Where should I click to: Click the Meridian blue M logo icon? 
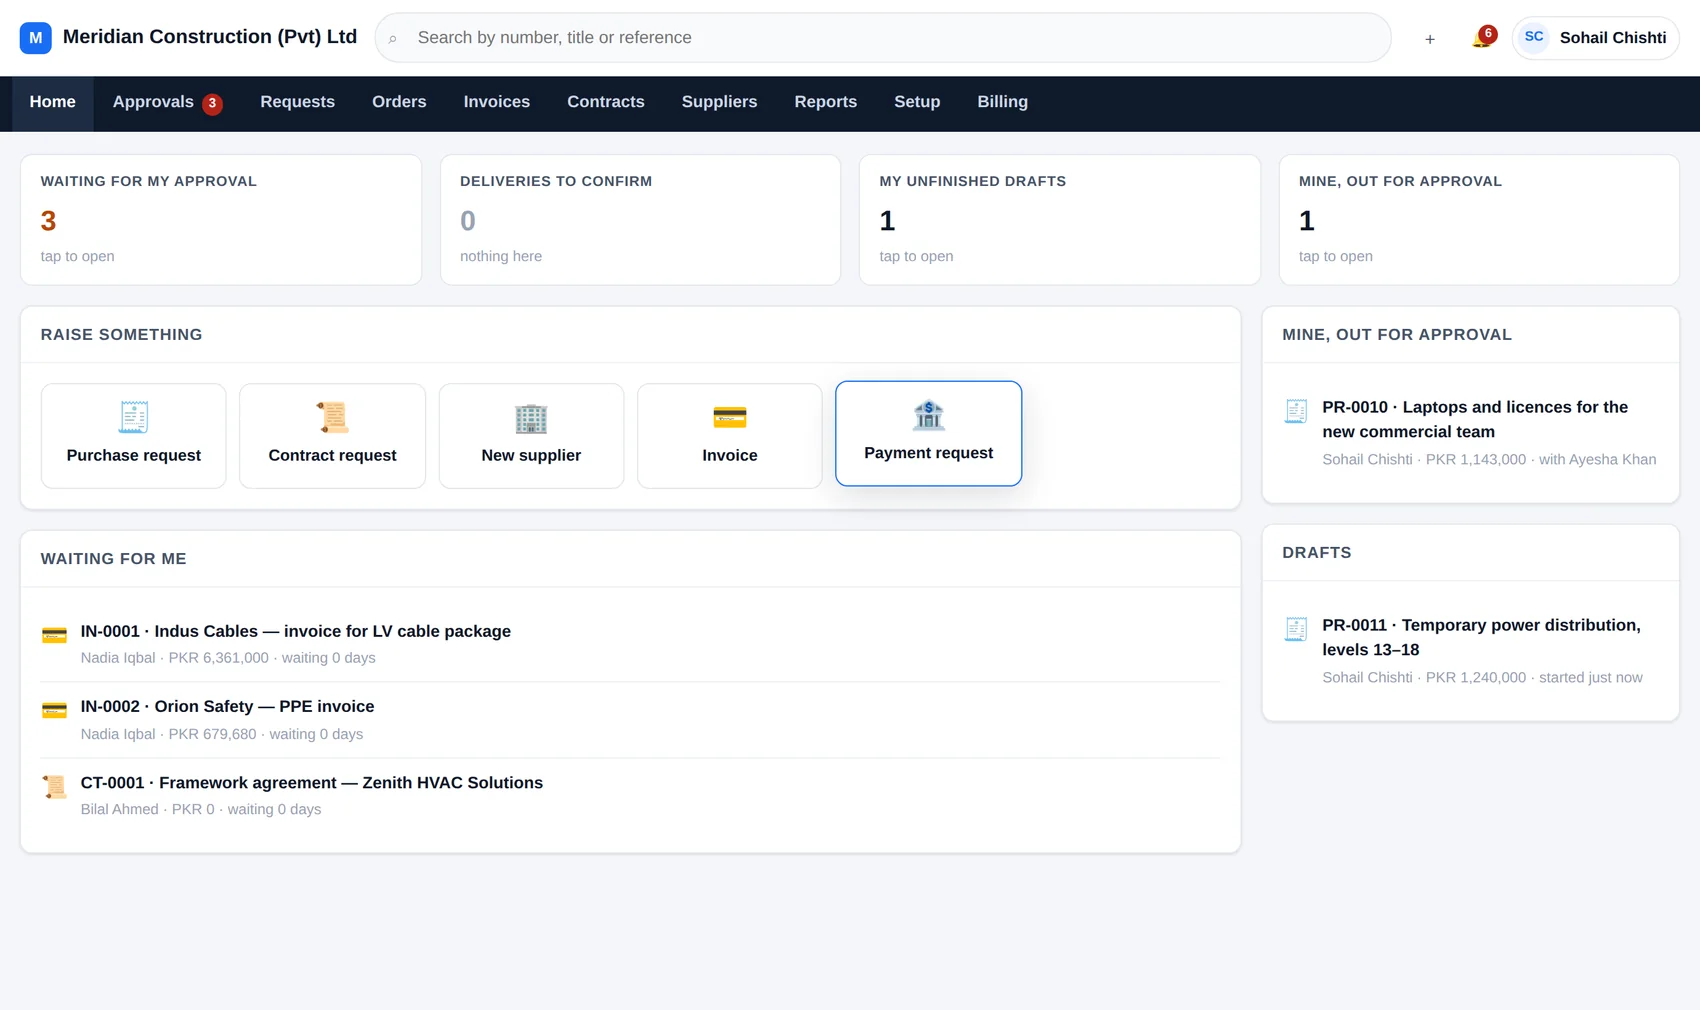[x=35, y=38]
